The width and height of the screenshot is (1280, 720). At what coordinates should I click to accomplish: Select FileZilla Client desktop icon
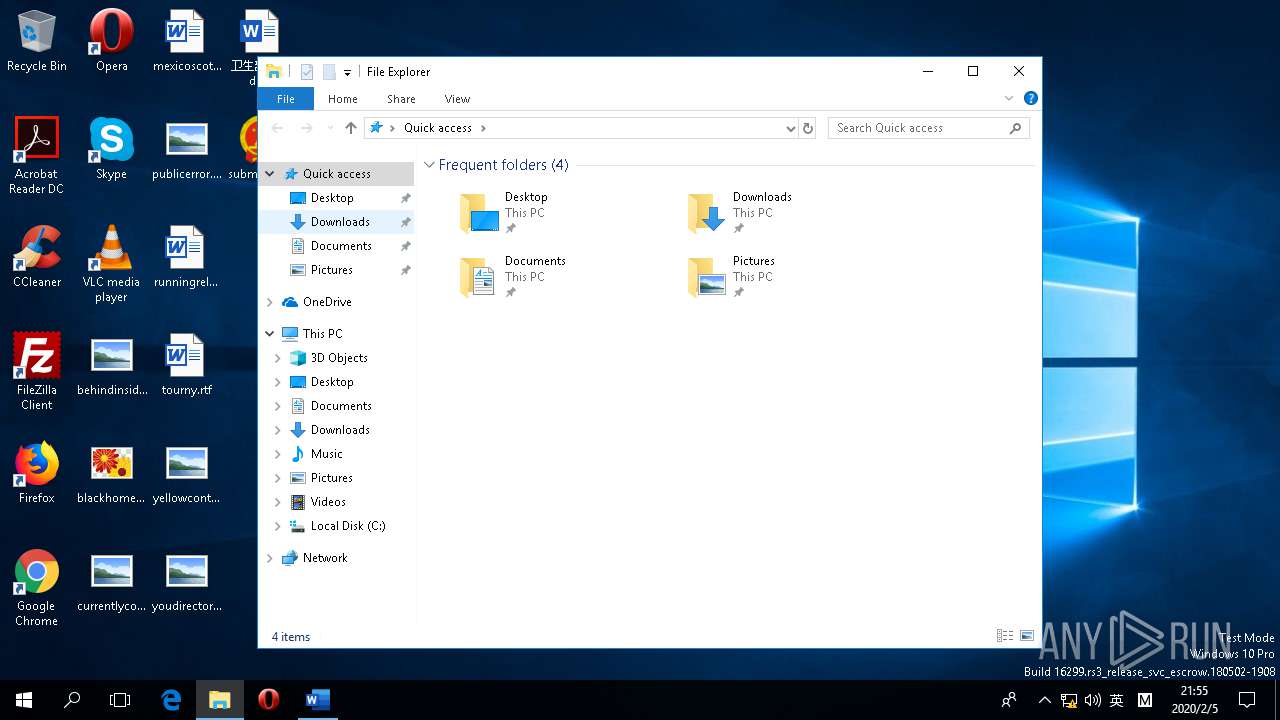point(37,371)
